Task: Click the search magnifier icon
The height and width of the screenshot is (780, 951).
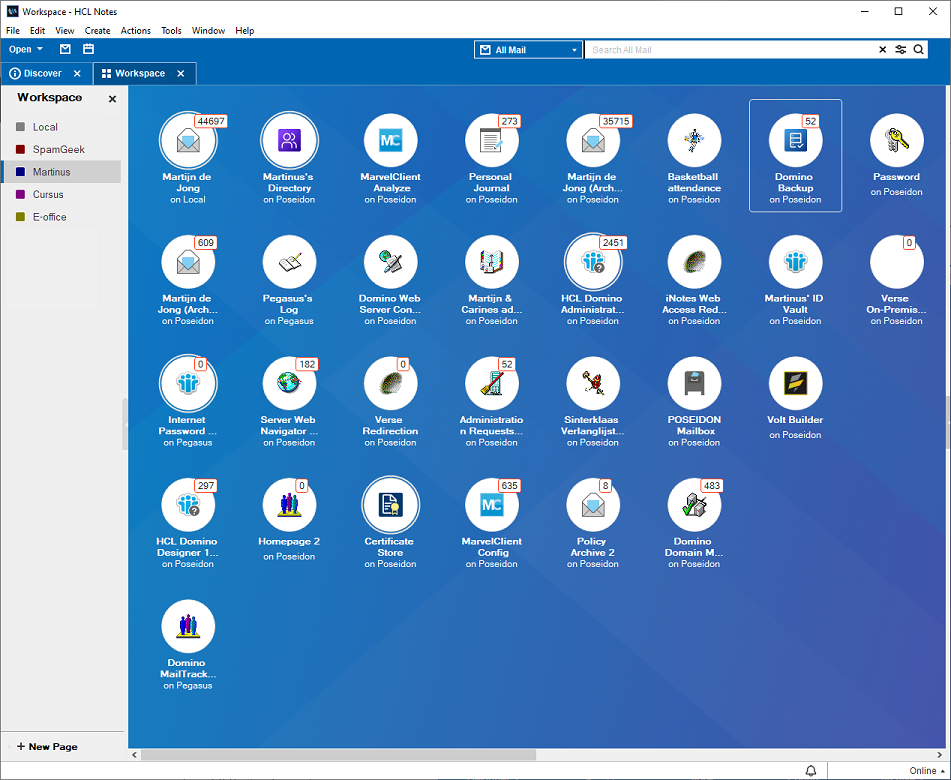Action: (919, 50)
